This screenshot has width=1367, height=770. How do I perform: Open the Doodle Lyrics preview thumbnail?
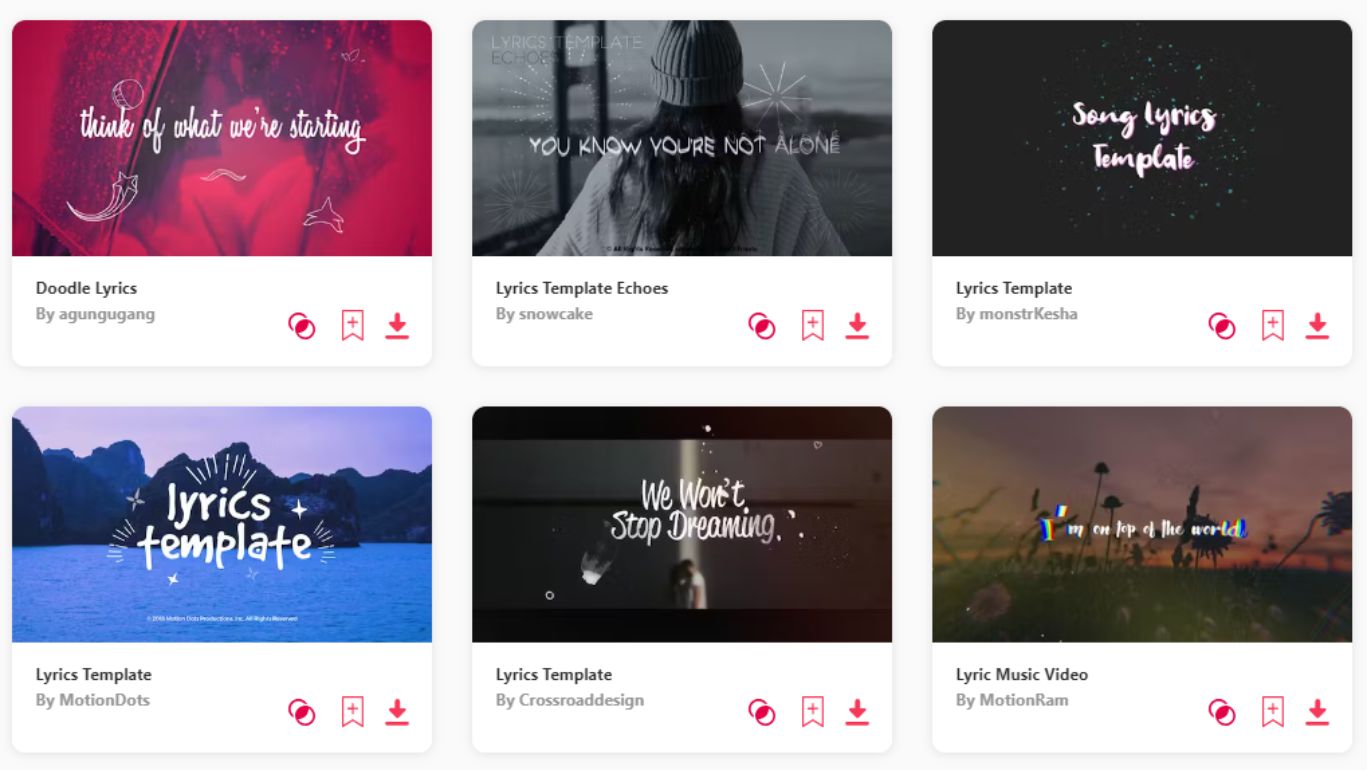click(222, 138)
